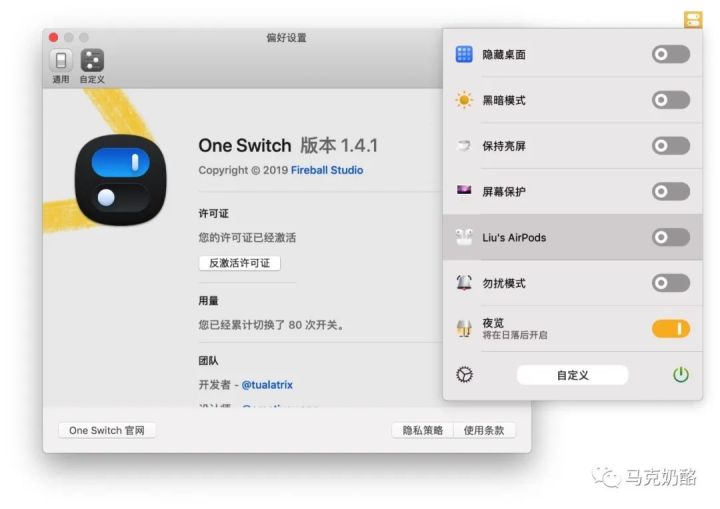Click the One Switch 版本 1.4.1 heading

(x=288, y=146)
